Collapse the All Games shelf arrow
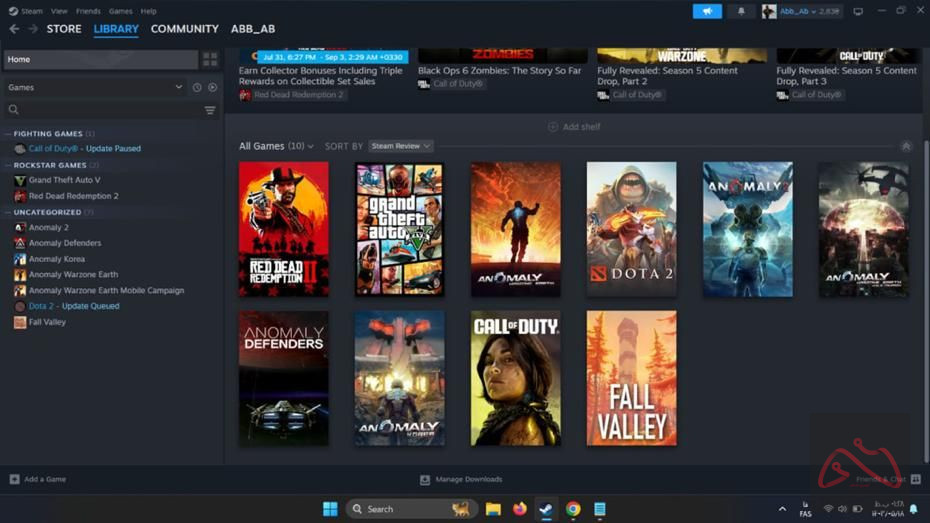 click(x=906, y=146)
